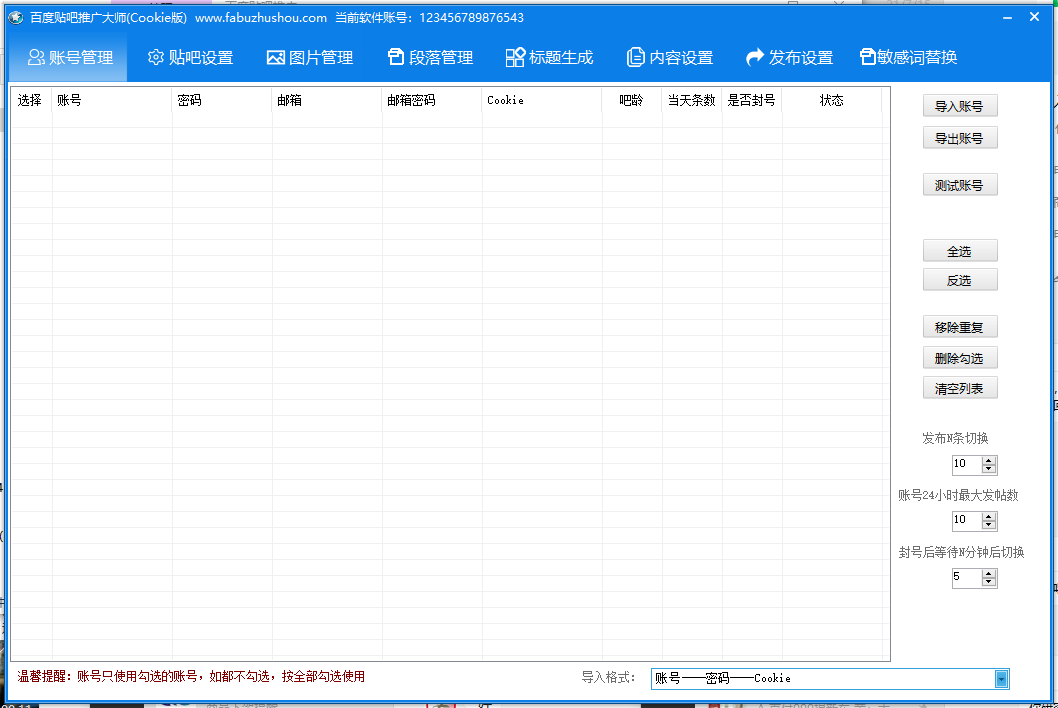Increase the 发布N条切换 value
1058x708 pixels.
click(x=989, y=460)
